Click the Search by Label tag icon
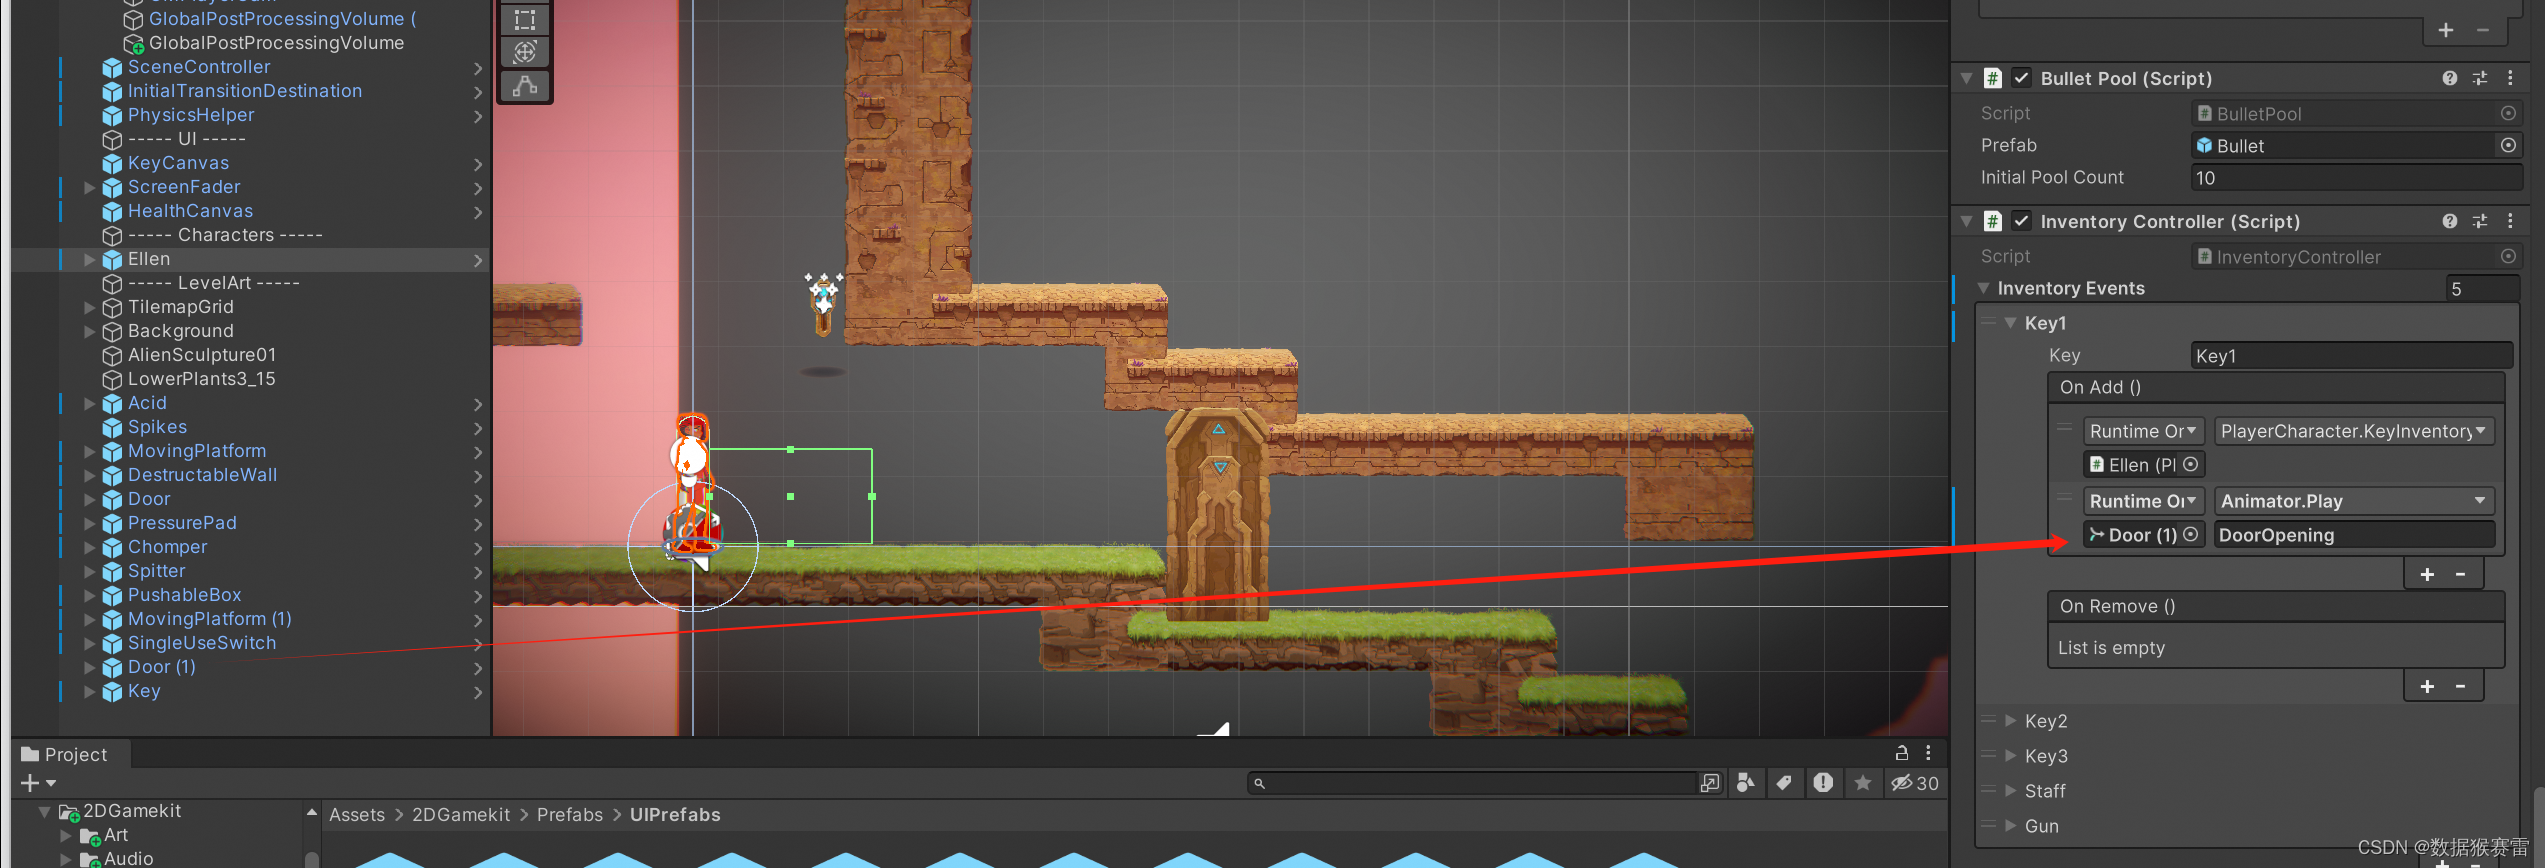This screenshot has width=2545, height=868. pyautogui.click(x=1784, y=783)
